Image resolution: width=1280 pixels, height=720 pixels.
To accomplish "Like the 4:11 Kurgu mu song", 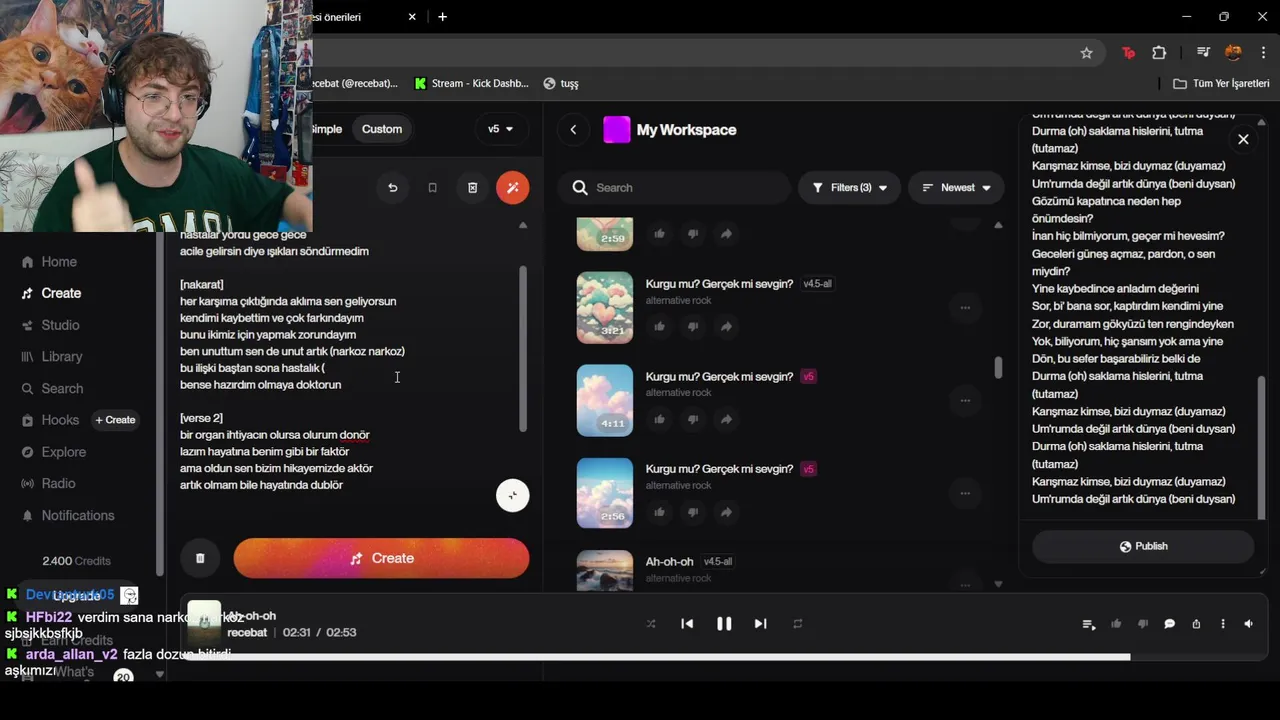I will pos(659,419).
